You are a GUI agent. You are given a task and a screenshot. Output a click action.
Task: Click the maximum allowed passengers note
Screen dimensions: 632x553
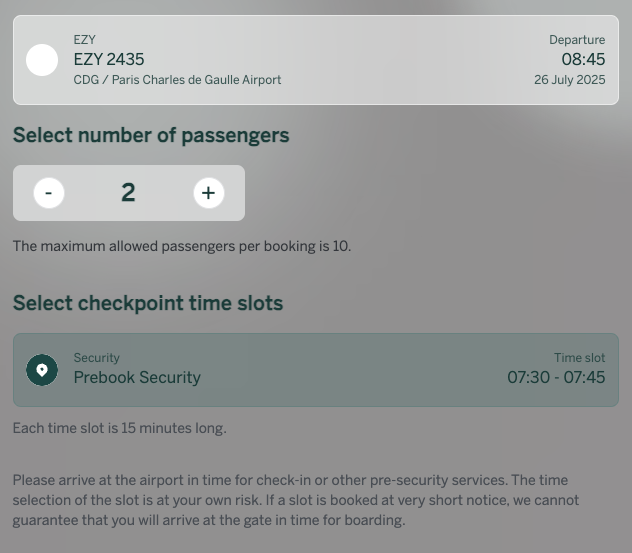(182, 246)
